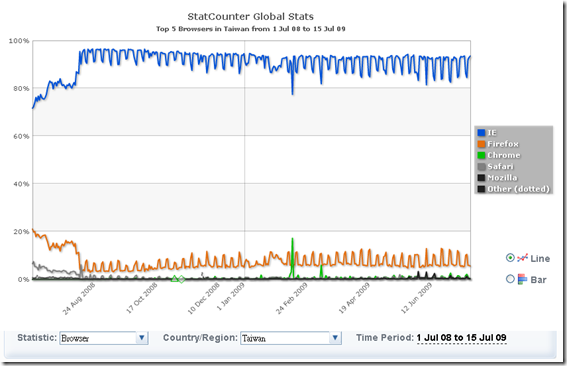Click the 10 Dec 2008 axis label
Viewport: 567px width, 366px height.
click(204, 298)
